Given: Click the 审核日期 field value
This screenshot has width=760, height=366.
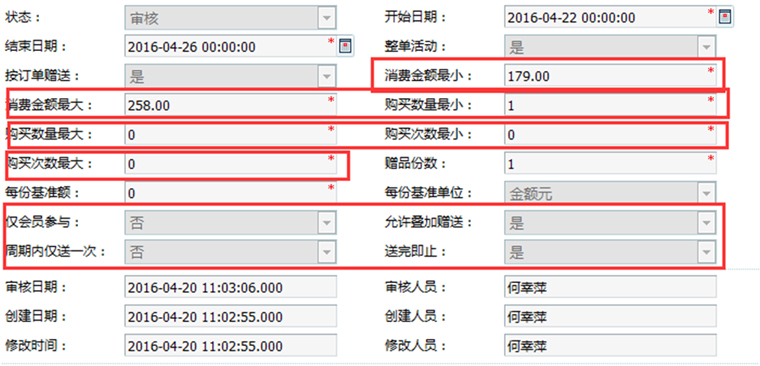Looking at the screenshot, I should [230, 287].
